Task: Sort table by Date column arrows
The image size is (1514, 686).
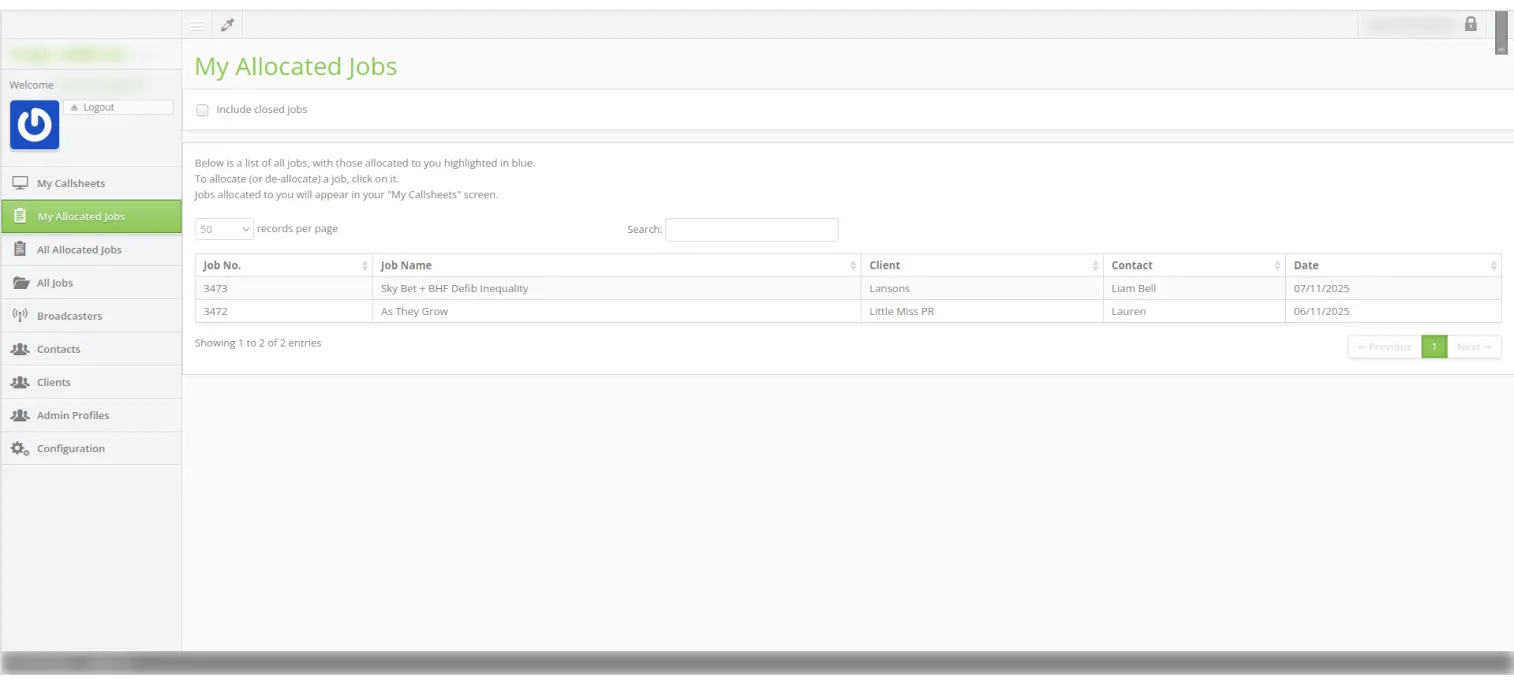Action: 1493,266
